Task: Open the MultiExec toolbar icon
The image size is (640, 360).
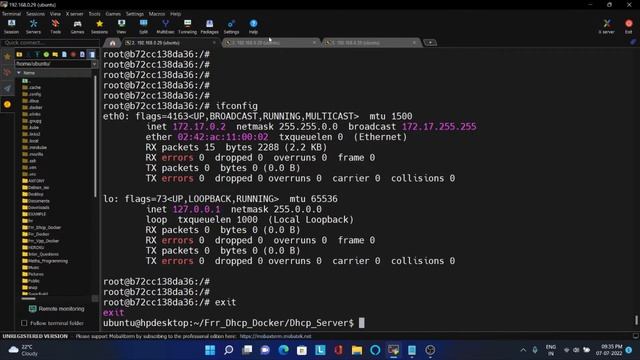Action: pyautogui.click(x=165, y=27)
